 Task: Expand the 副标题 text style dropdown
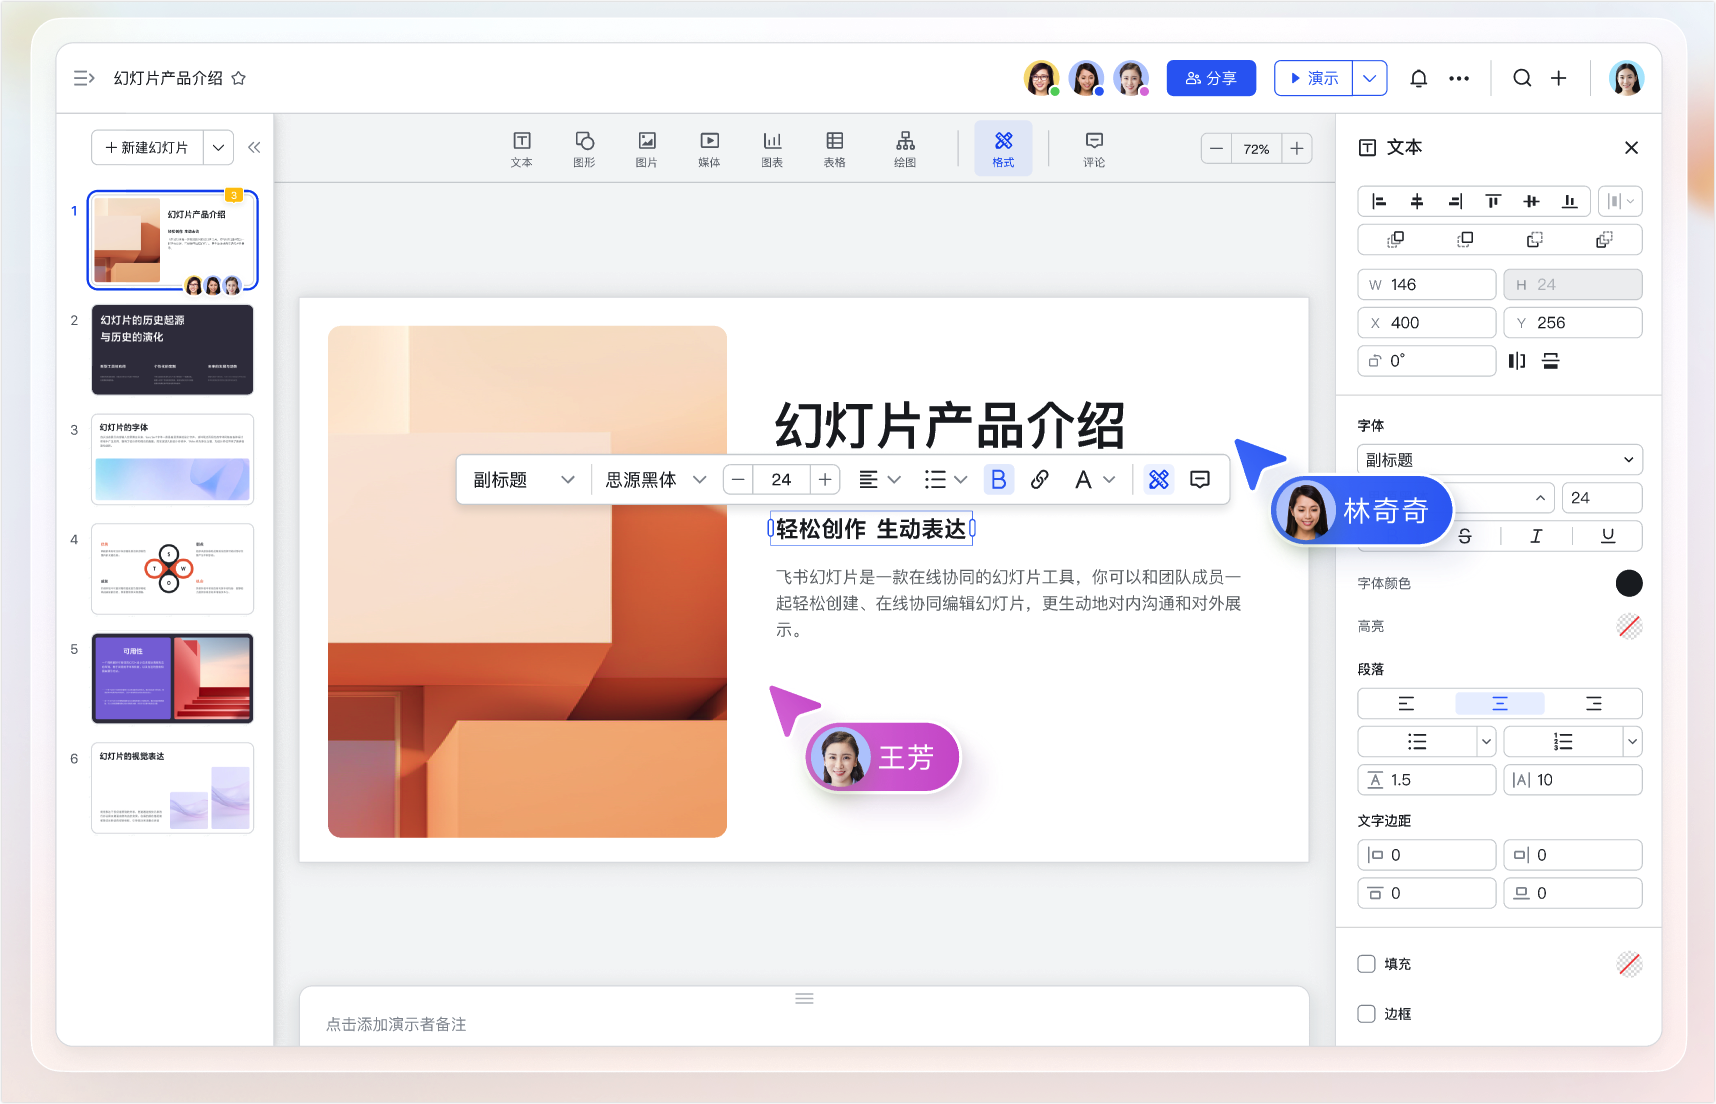click(x=522, y=479)
